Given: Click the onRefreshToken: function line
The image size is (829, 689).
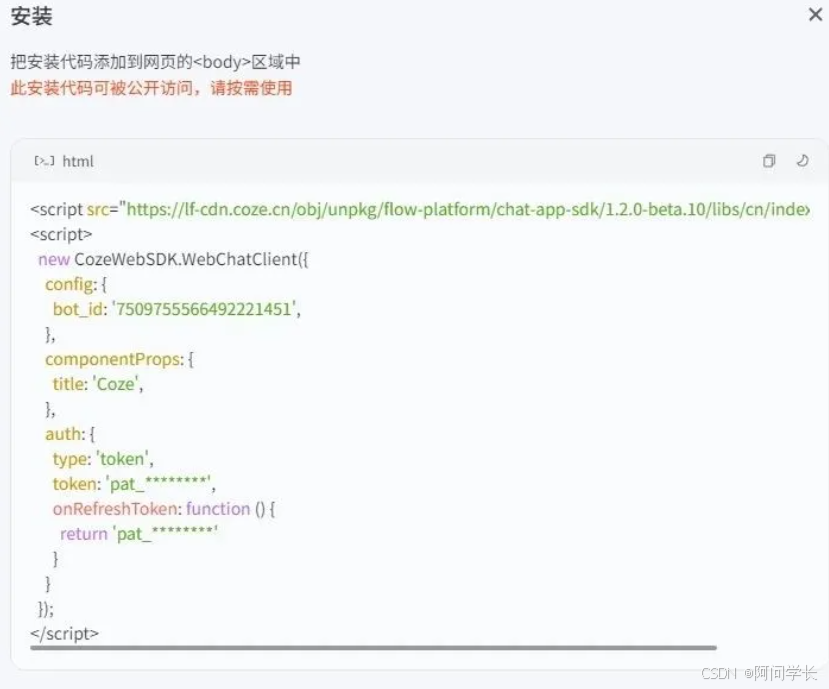Looking at the screenshot, I should pyautogui.click(x=164, y=509).
